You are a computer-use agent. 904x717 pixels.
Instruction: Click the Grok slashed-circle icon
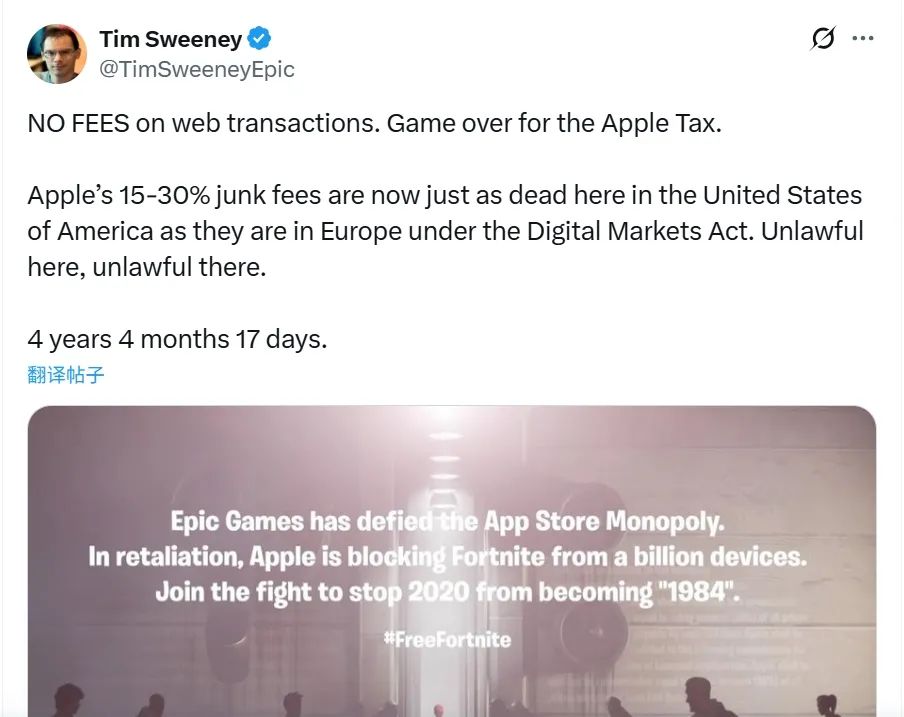tap(822, 39)
